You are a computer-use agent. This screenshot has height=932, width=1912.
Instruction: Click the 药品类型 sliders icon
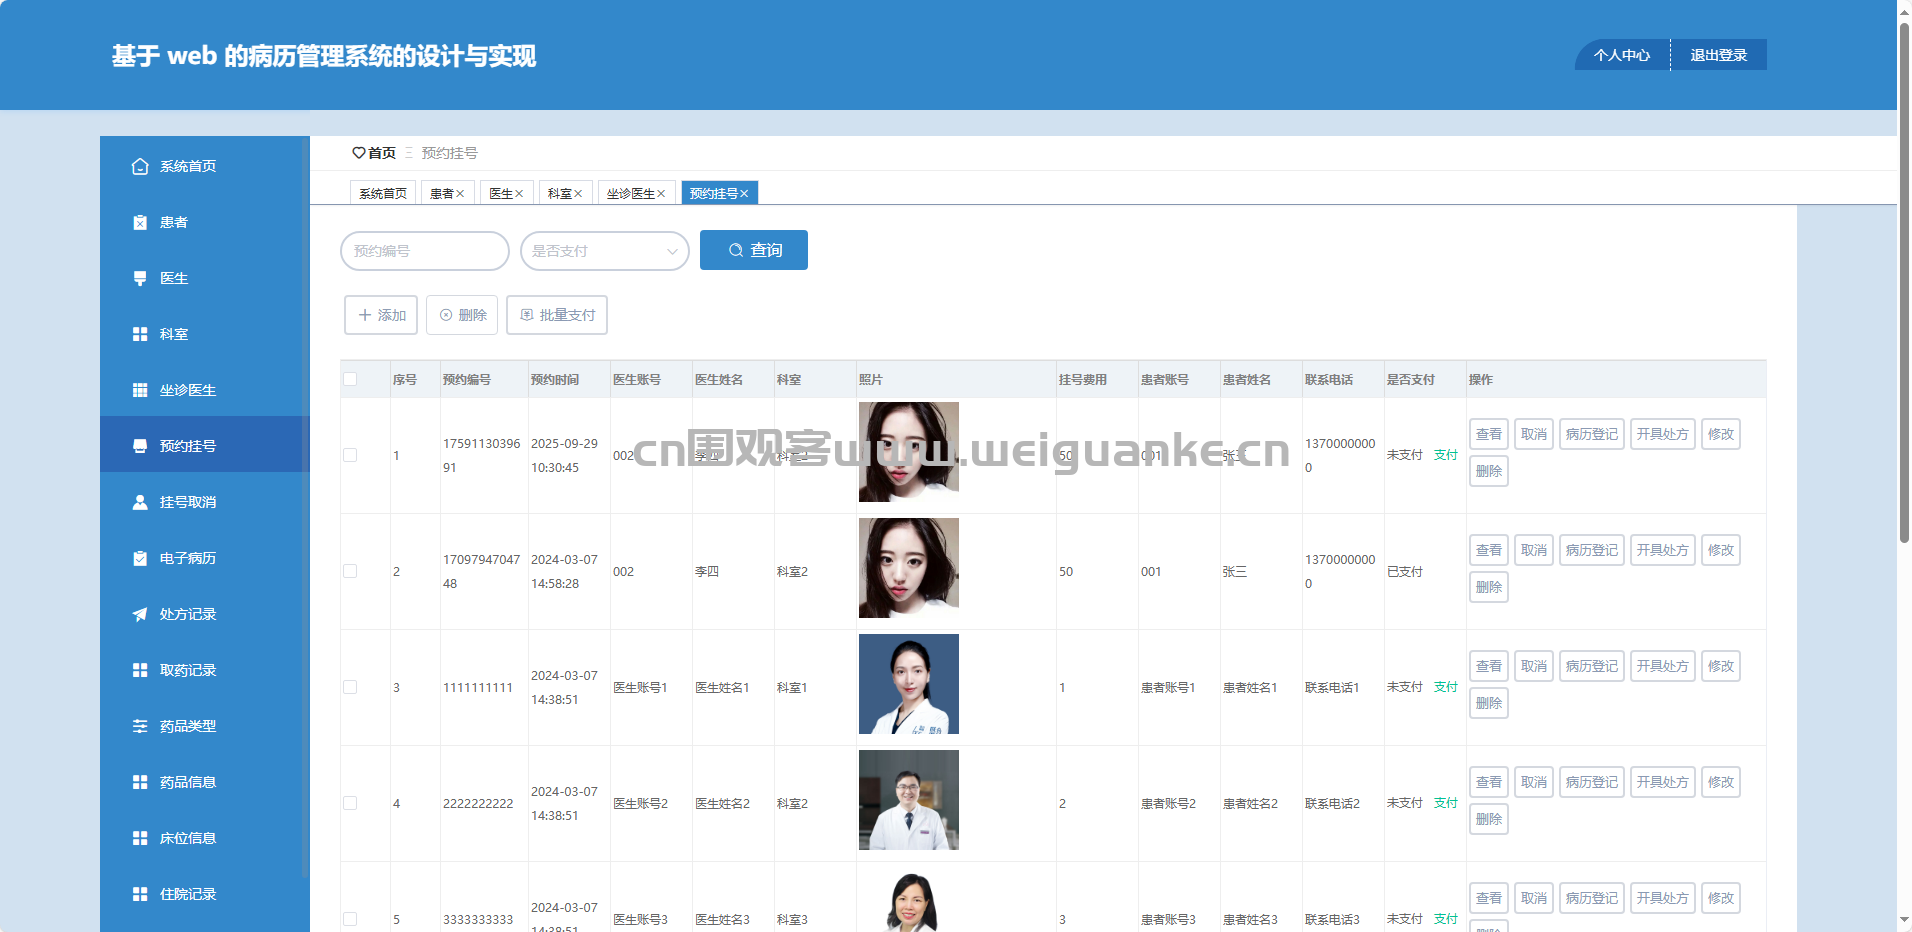point(140,726)
